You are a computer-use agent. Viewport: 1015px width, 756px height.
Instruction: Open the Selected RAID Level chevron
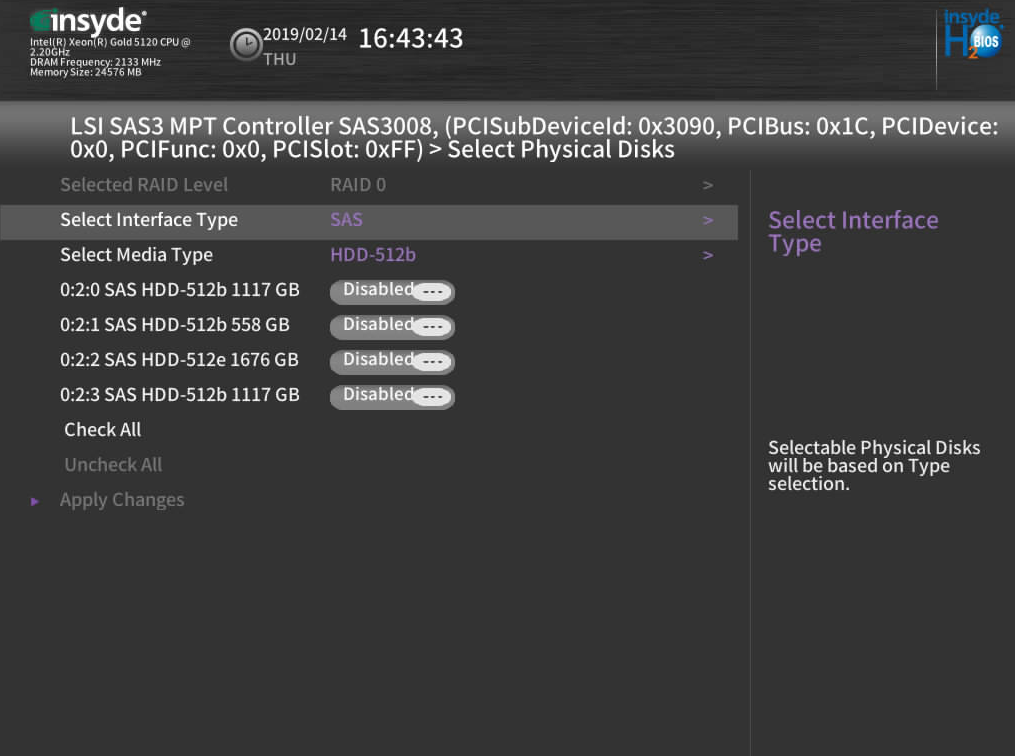click(x=708, y=186)
